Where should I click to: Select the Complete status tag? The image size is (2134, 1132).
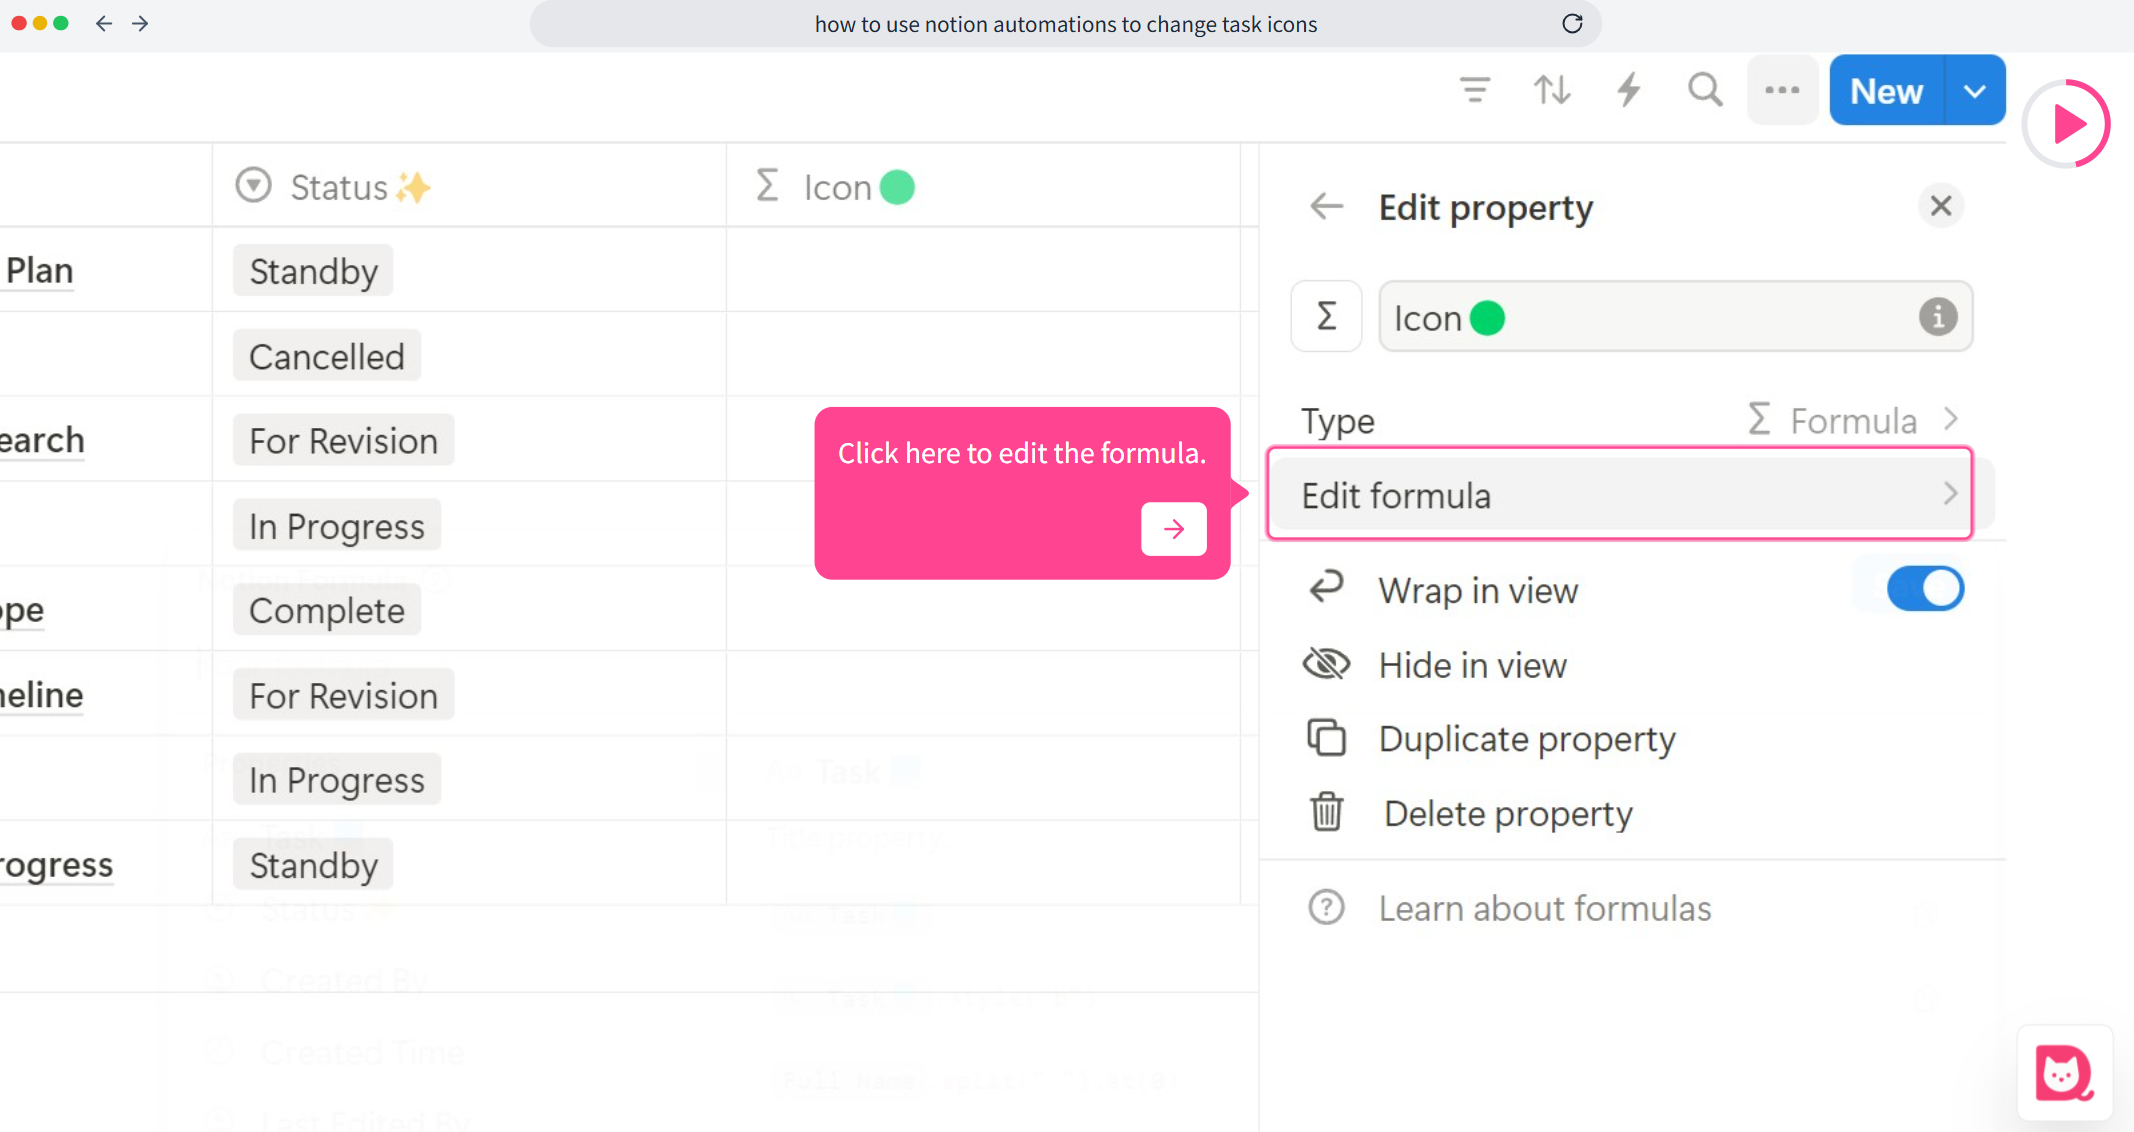coord(326,610)
